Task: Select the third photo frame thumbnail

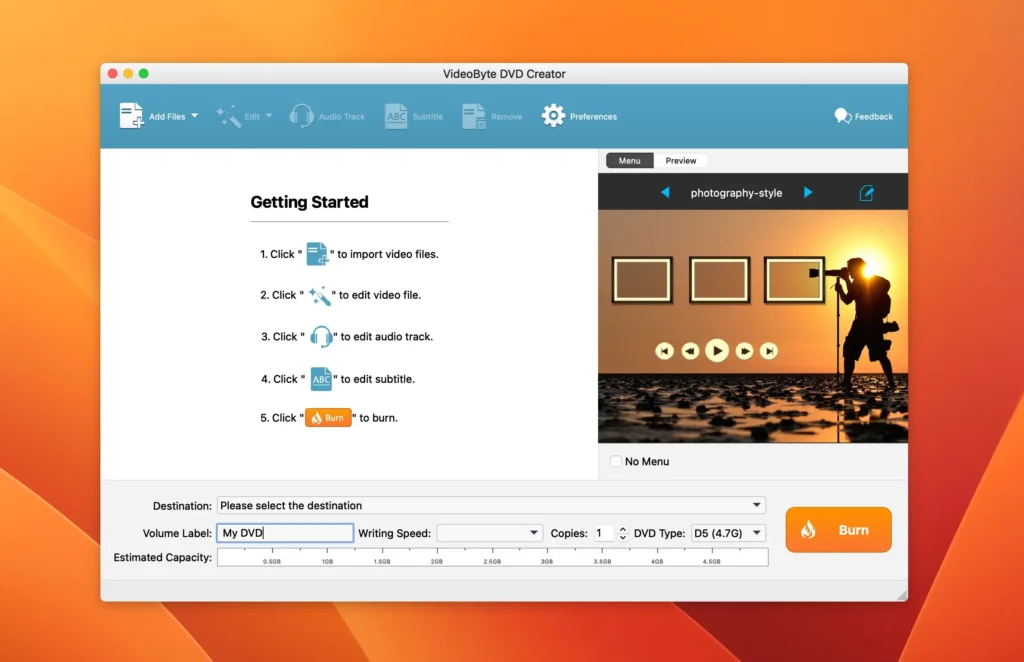Action: tap(794, 280)
